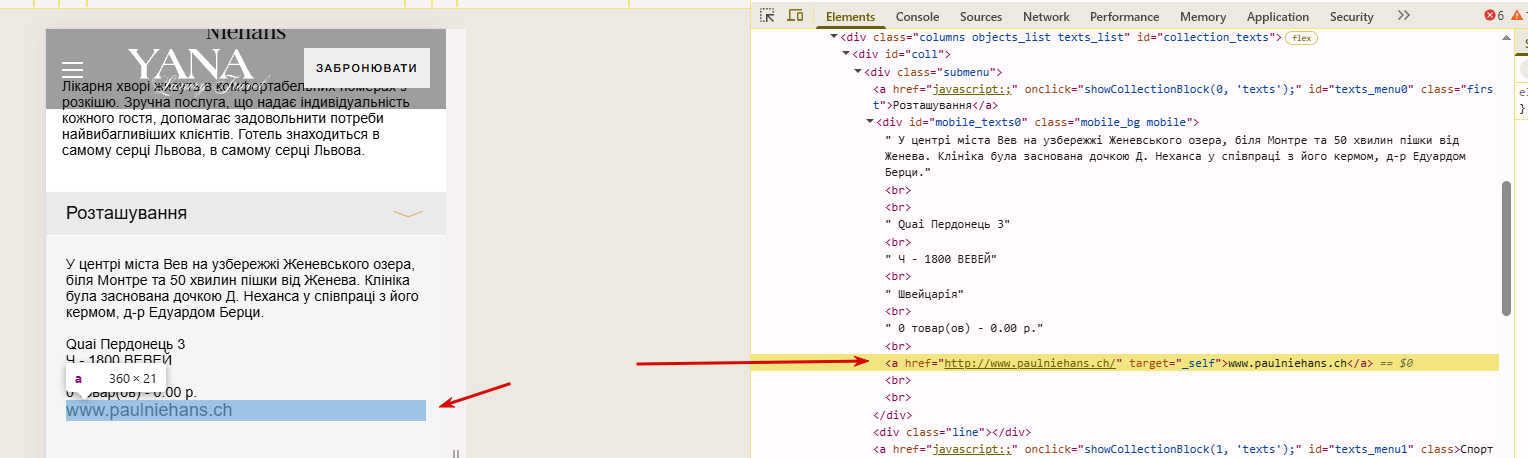
Task: Select the div class="line" node
Action: click(x=952, y=432)
